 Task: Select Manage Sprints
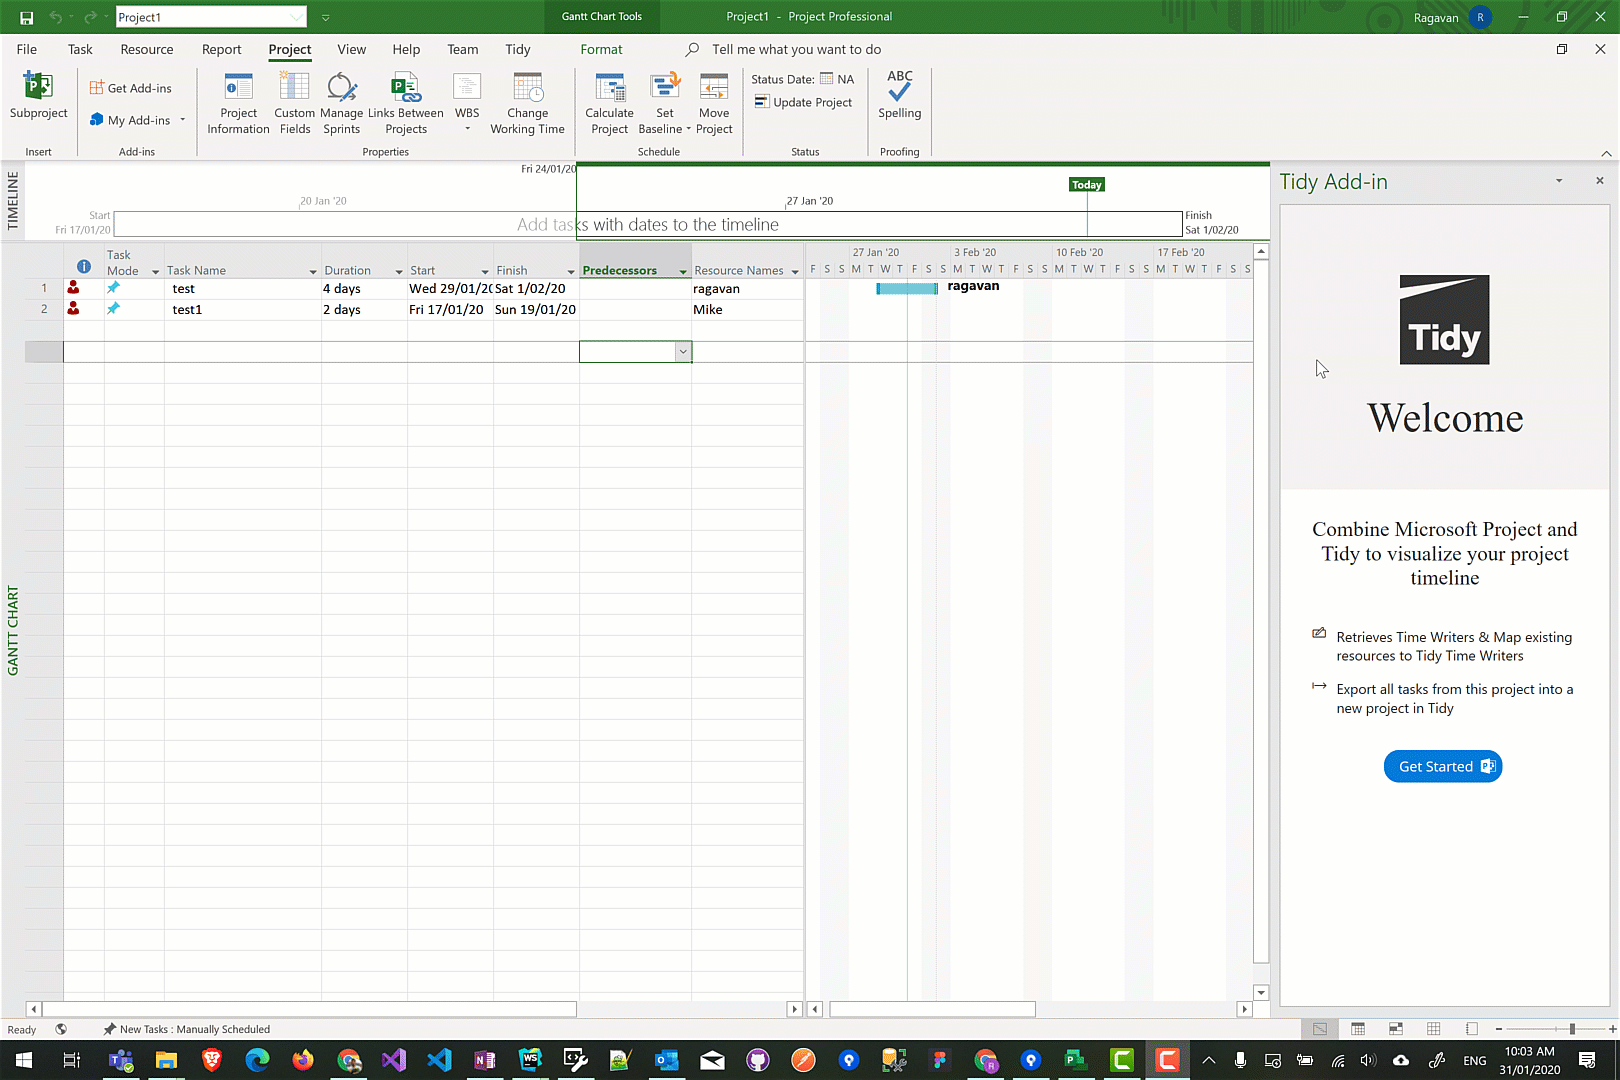341,103
